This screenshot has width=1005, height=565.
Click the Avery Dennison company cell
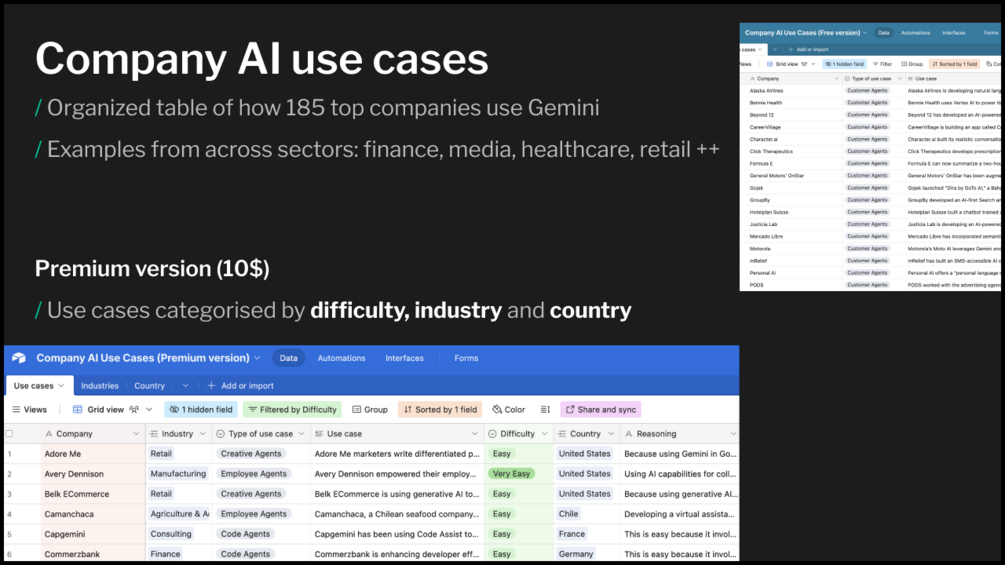click(93, 474)
